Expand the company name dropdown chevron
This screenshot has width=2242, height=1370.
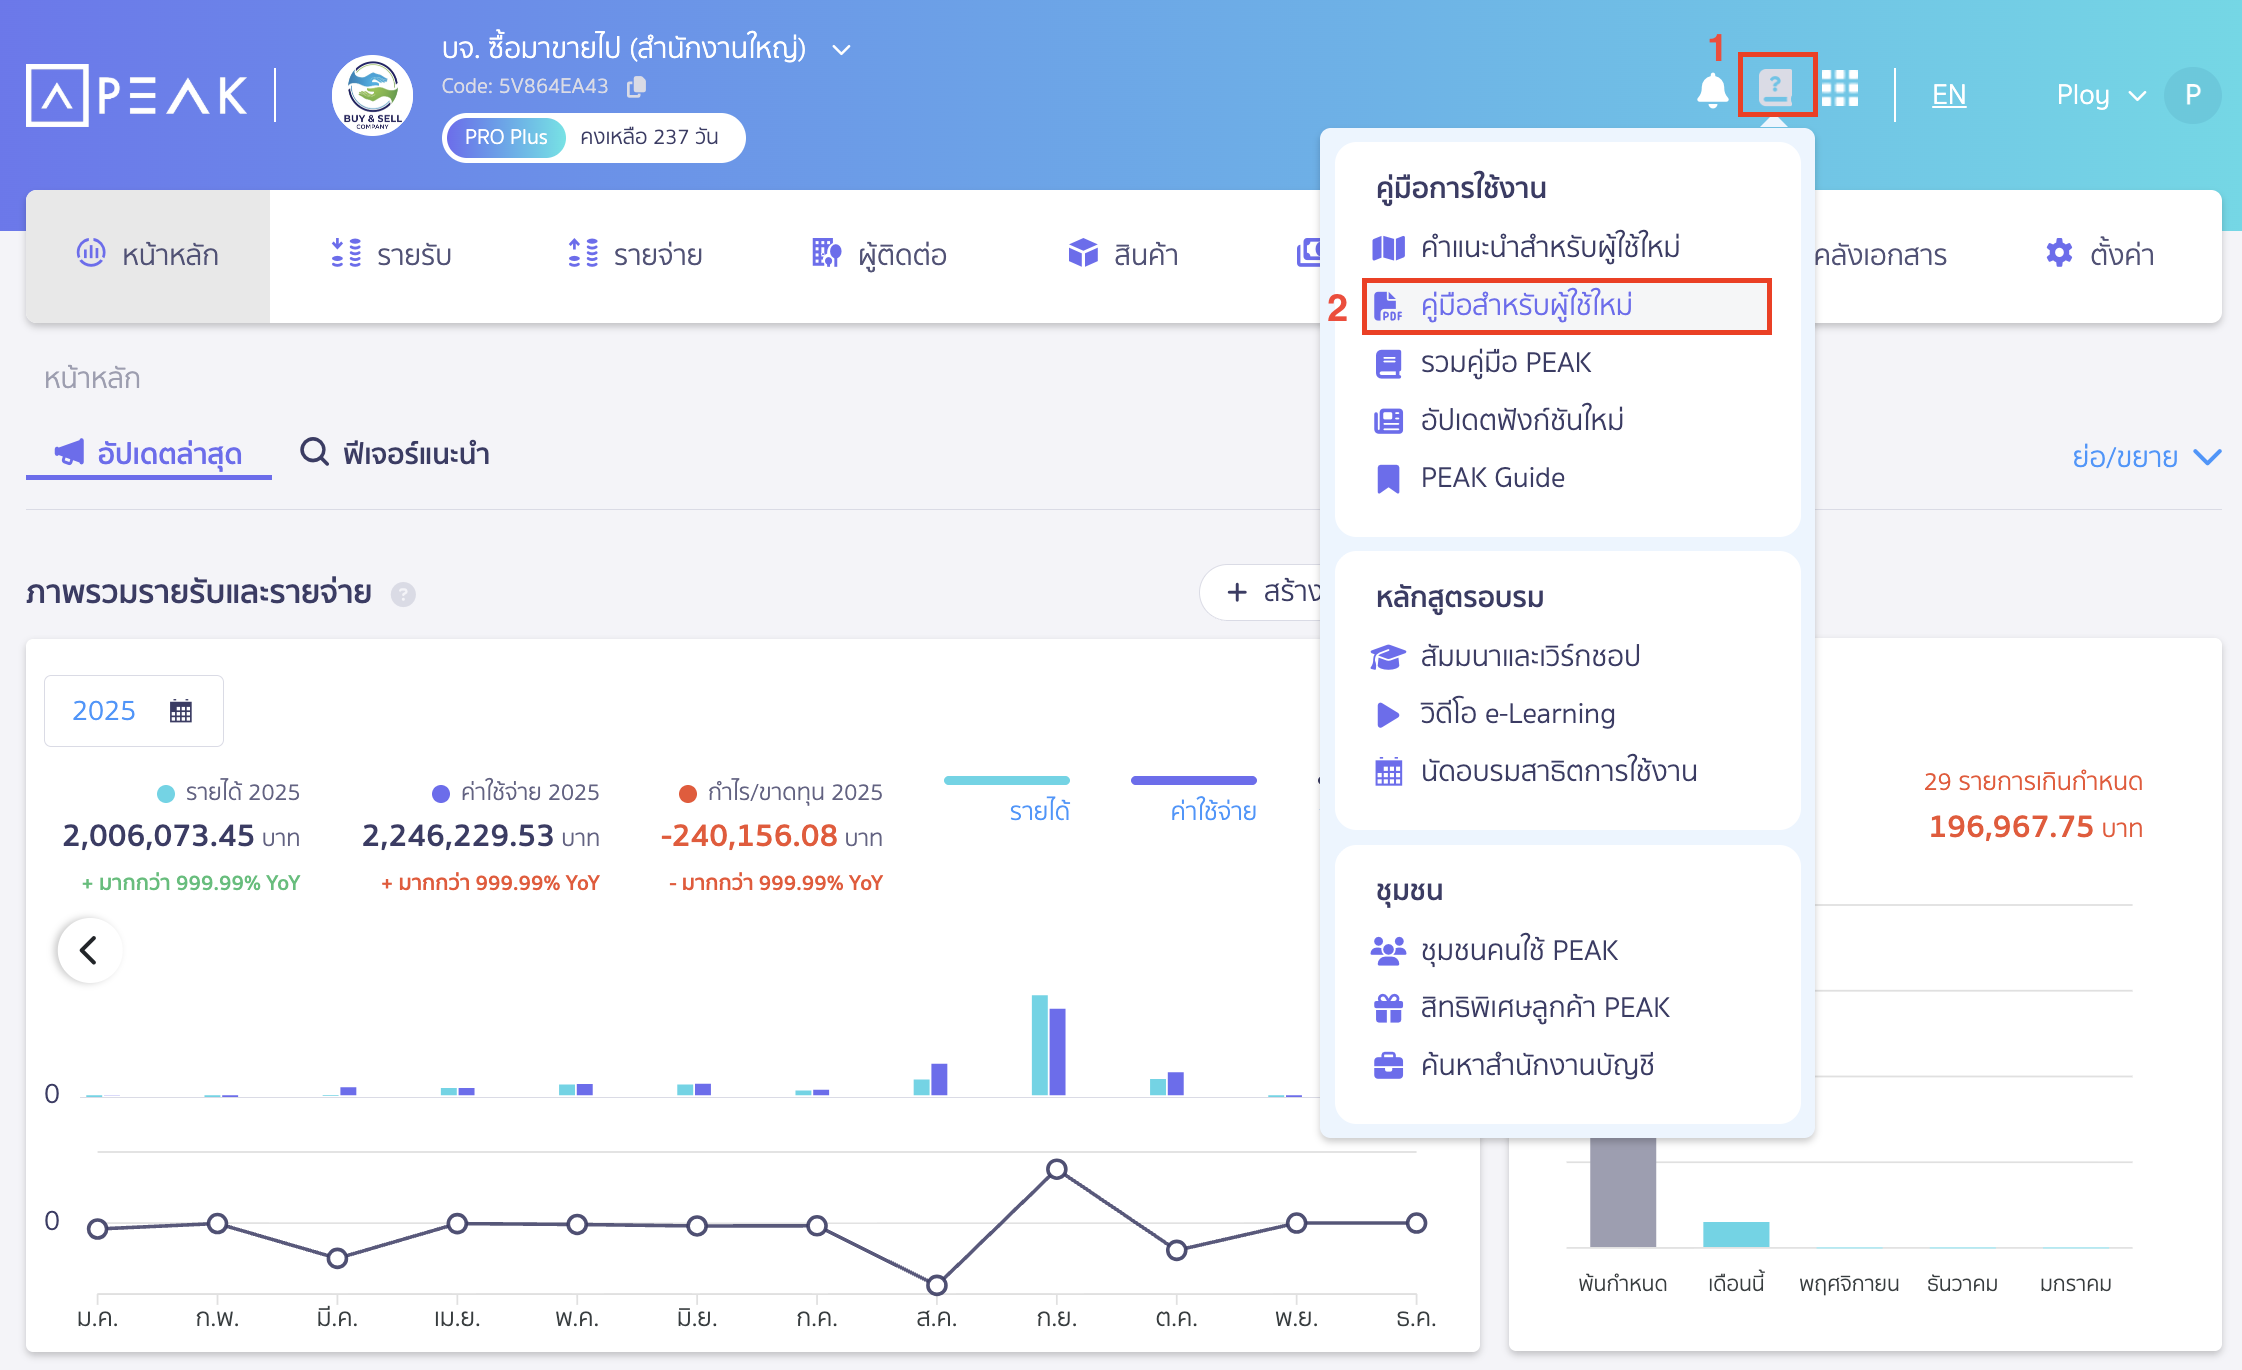[842, 49]
